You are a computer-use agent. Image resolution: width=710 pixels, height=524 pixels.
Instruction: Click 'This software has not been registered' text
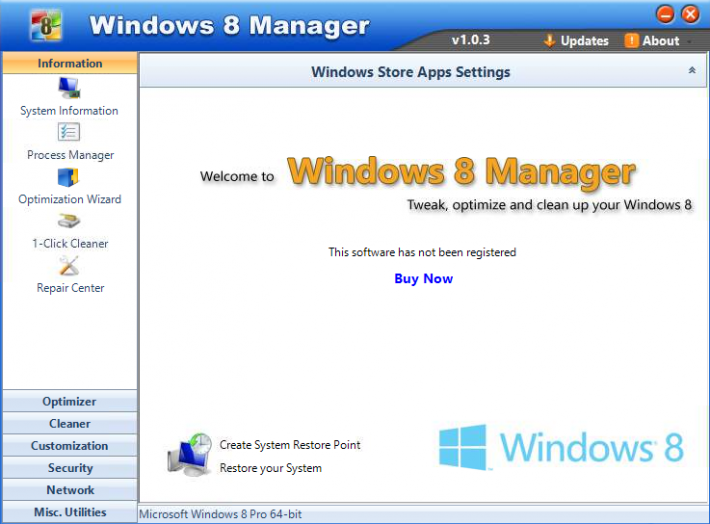pos(422,252)
